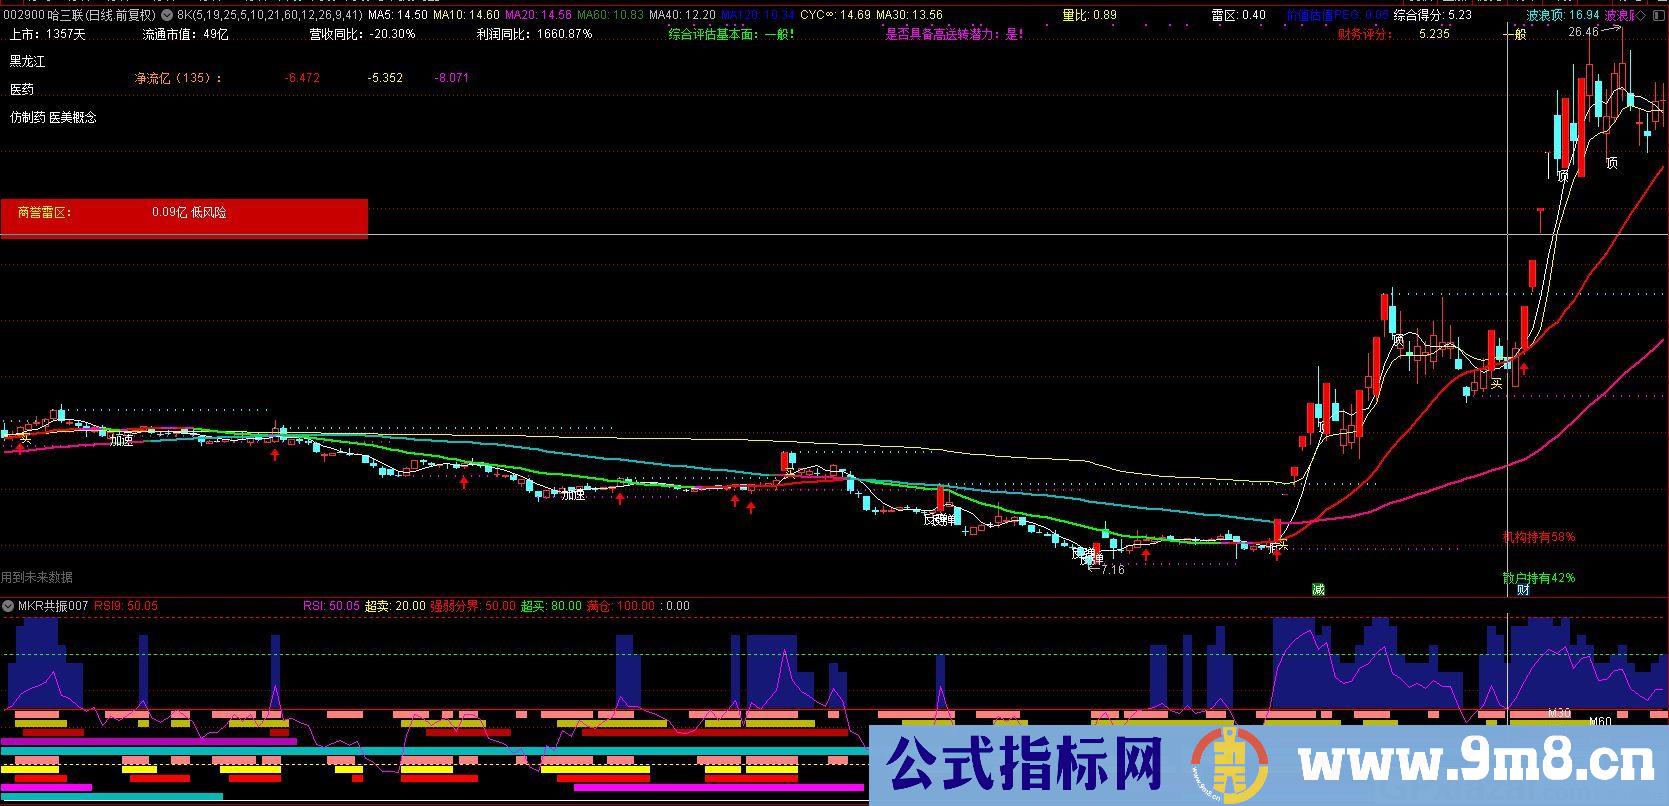Open the 8K indicator dropdown arrow
Image resolution: width=1669 pixels, height=806 pixels.
point(166,16)
